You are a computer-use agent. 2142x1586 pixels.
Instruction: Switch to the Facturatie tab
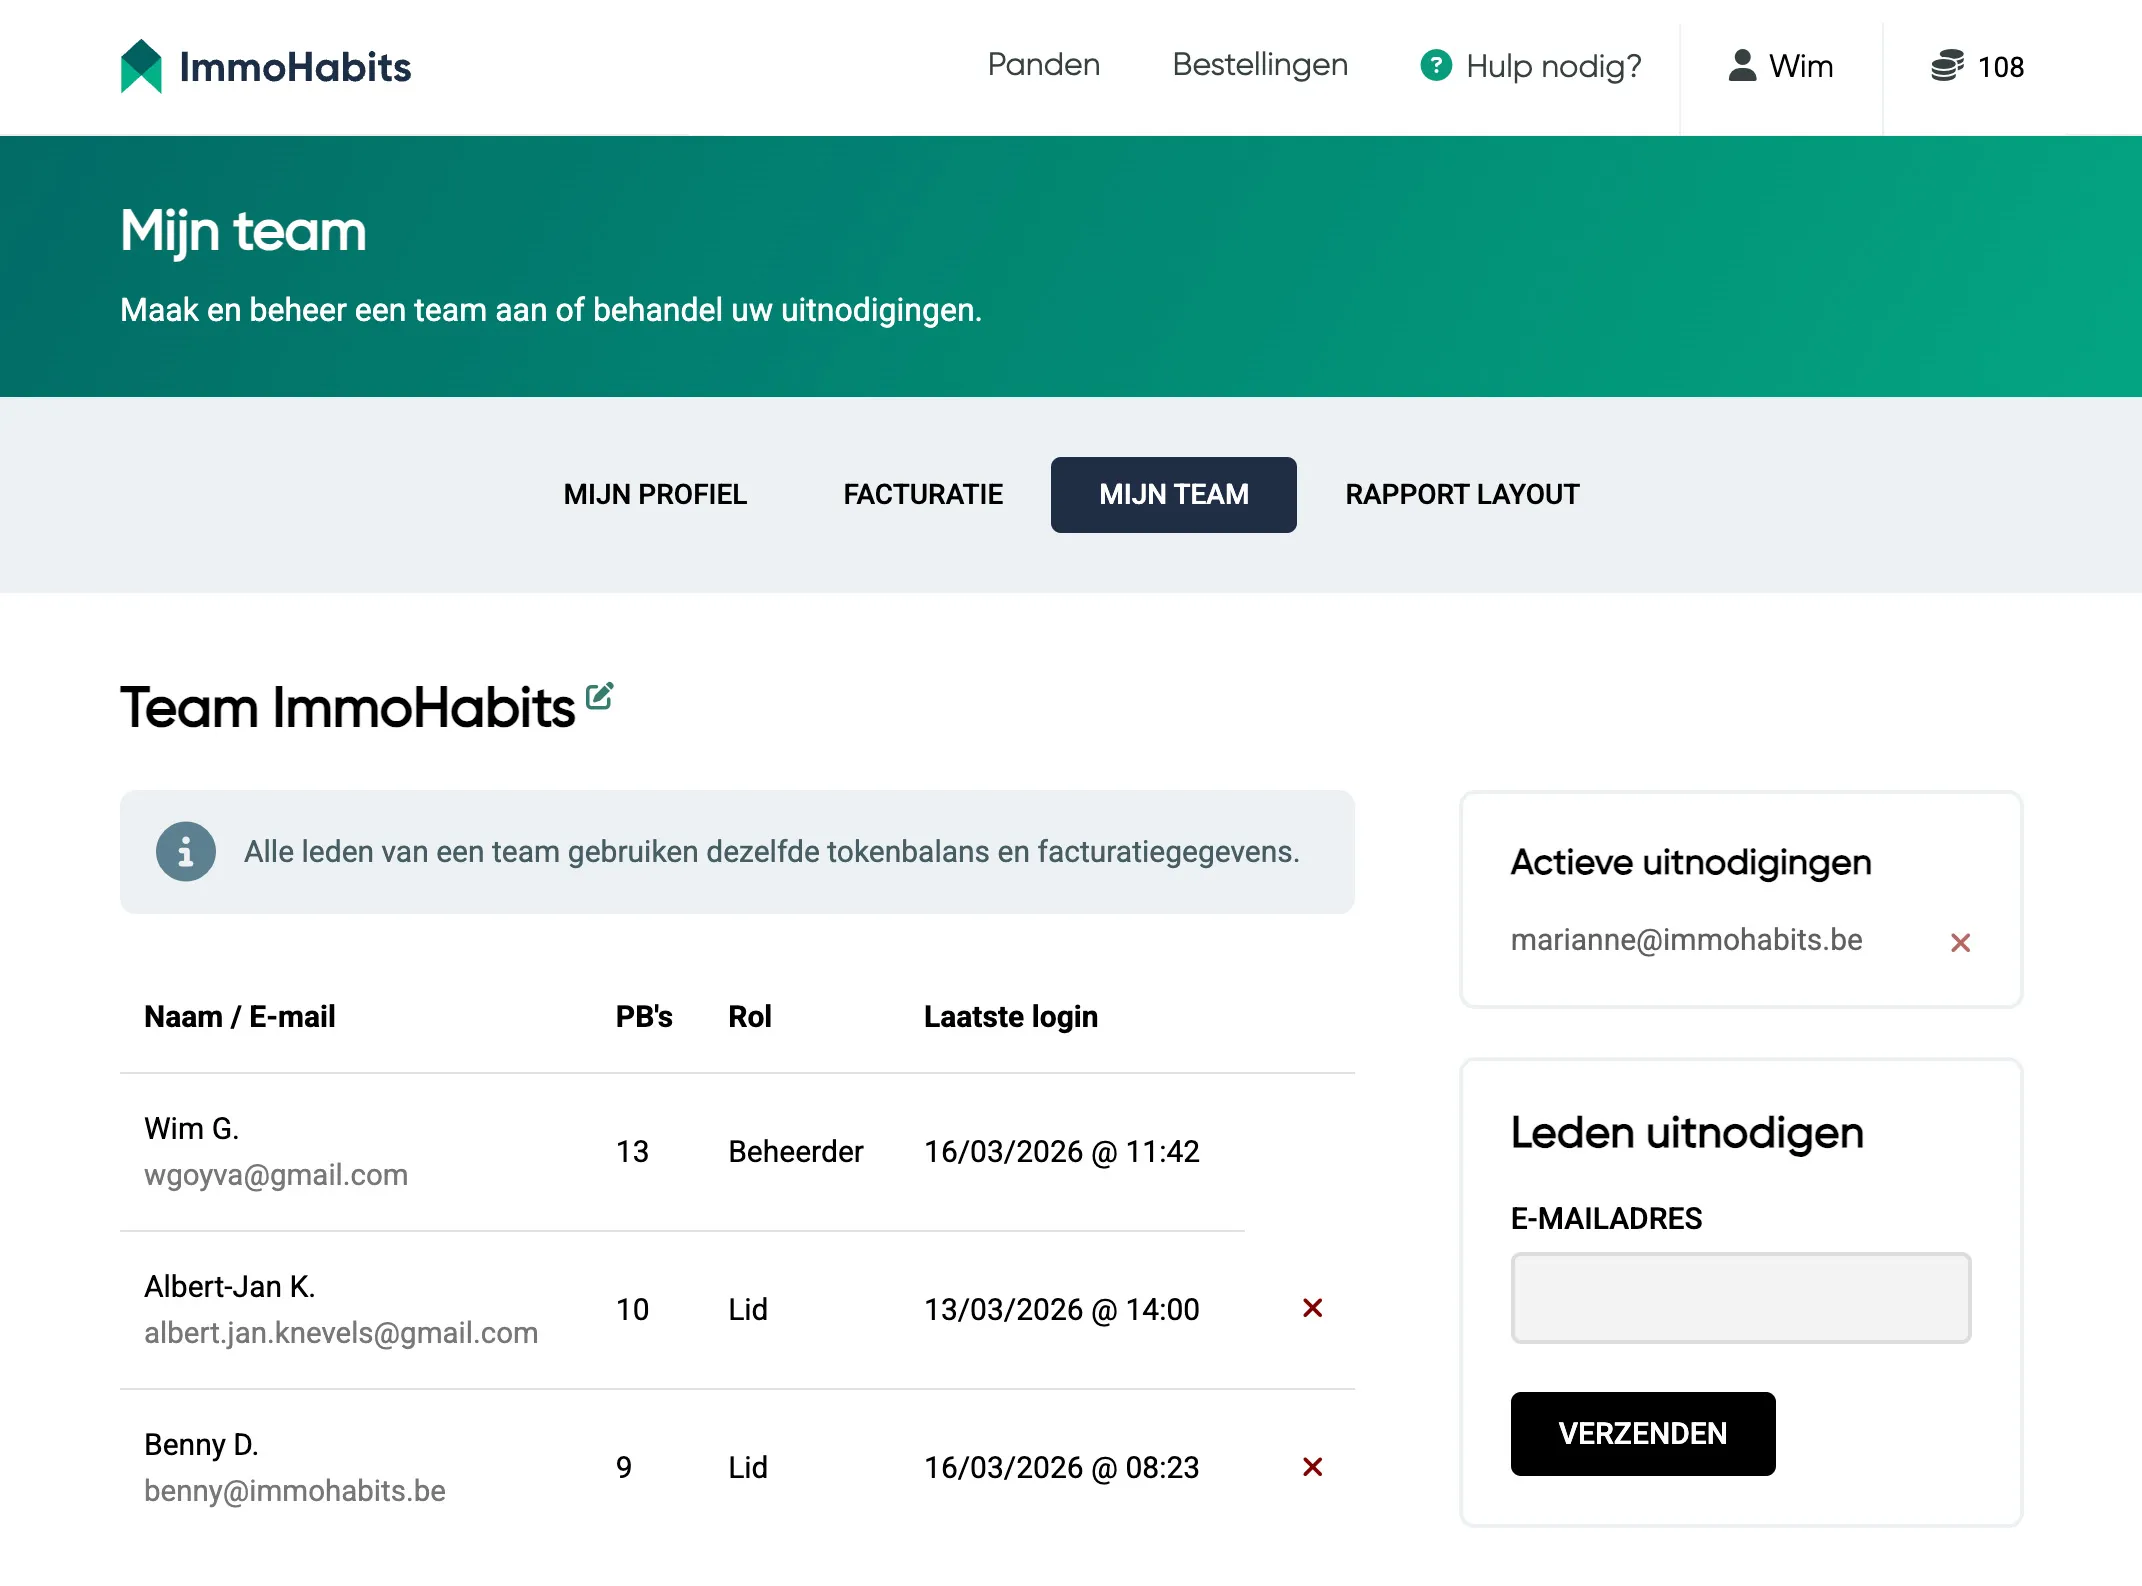pyautogui.click(x=922, y=495)
